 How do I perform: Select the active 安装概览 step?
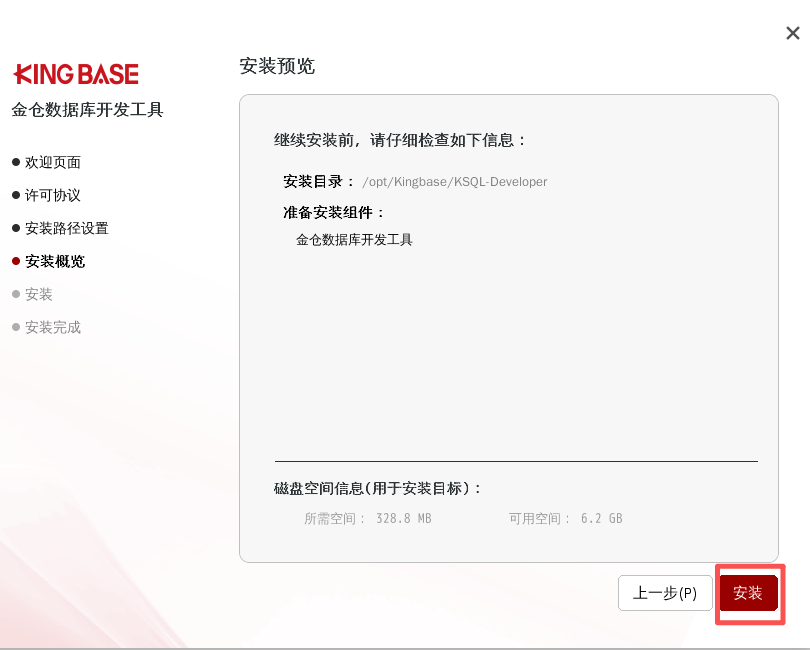point(55,261)
